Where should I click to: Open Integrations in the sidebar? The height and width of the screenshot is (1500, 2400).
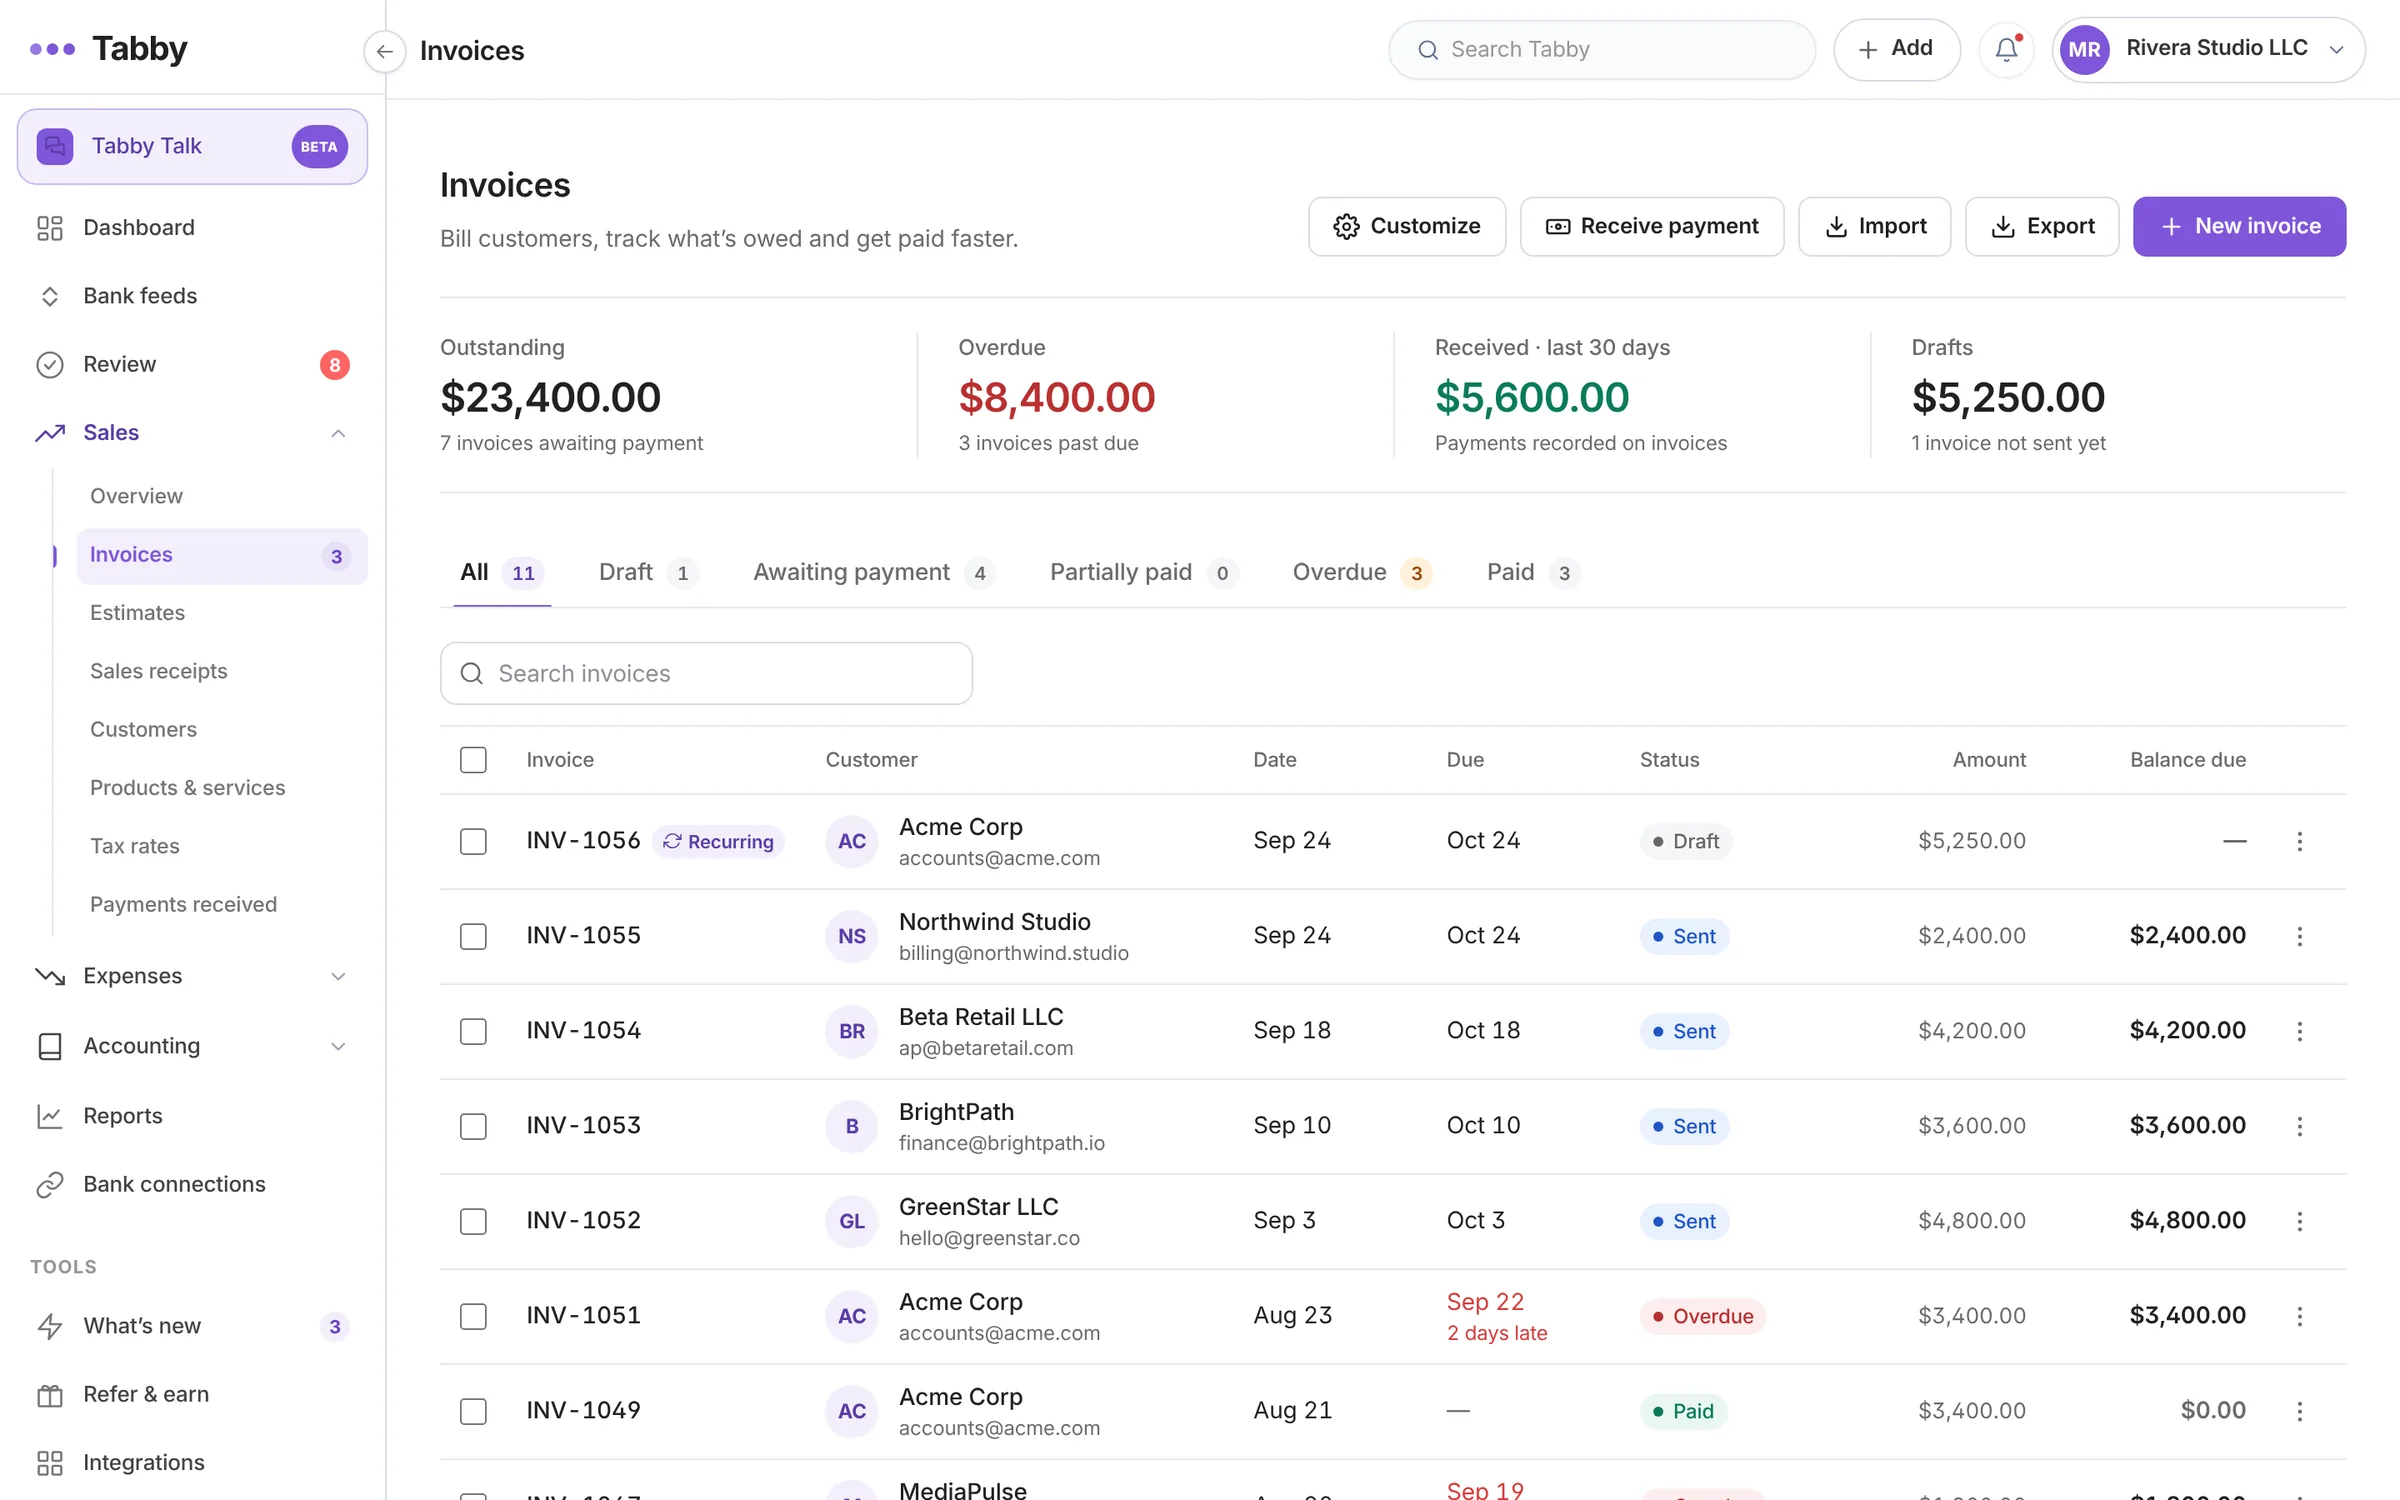192,1463
